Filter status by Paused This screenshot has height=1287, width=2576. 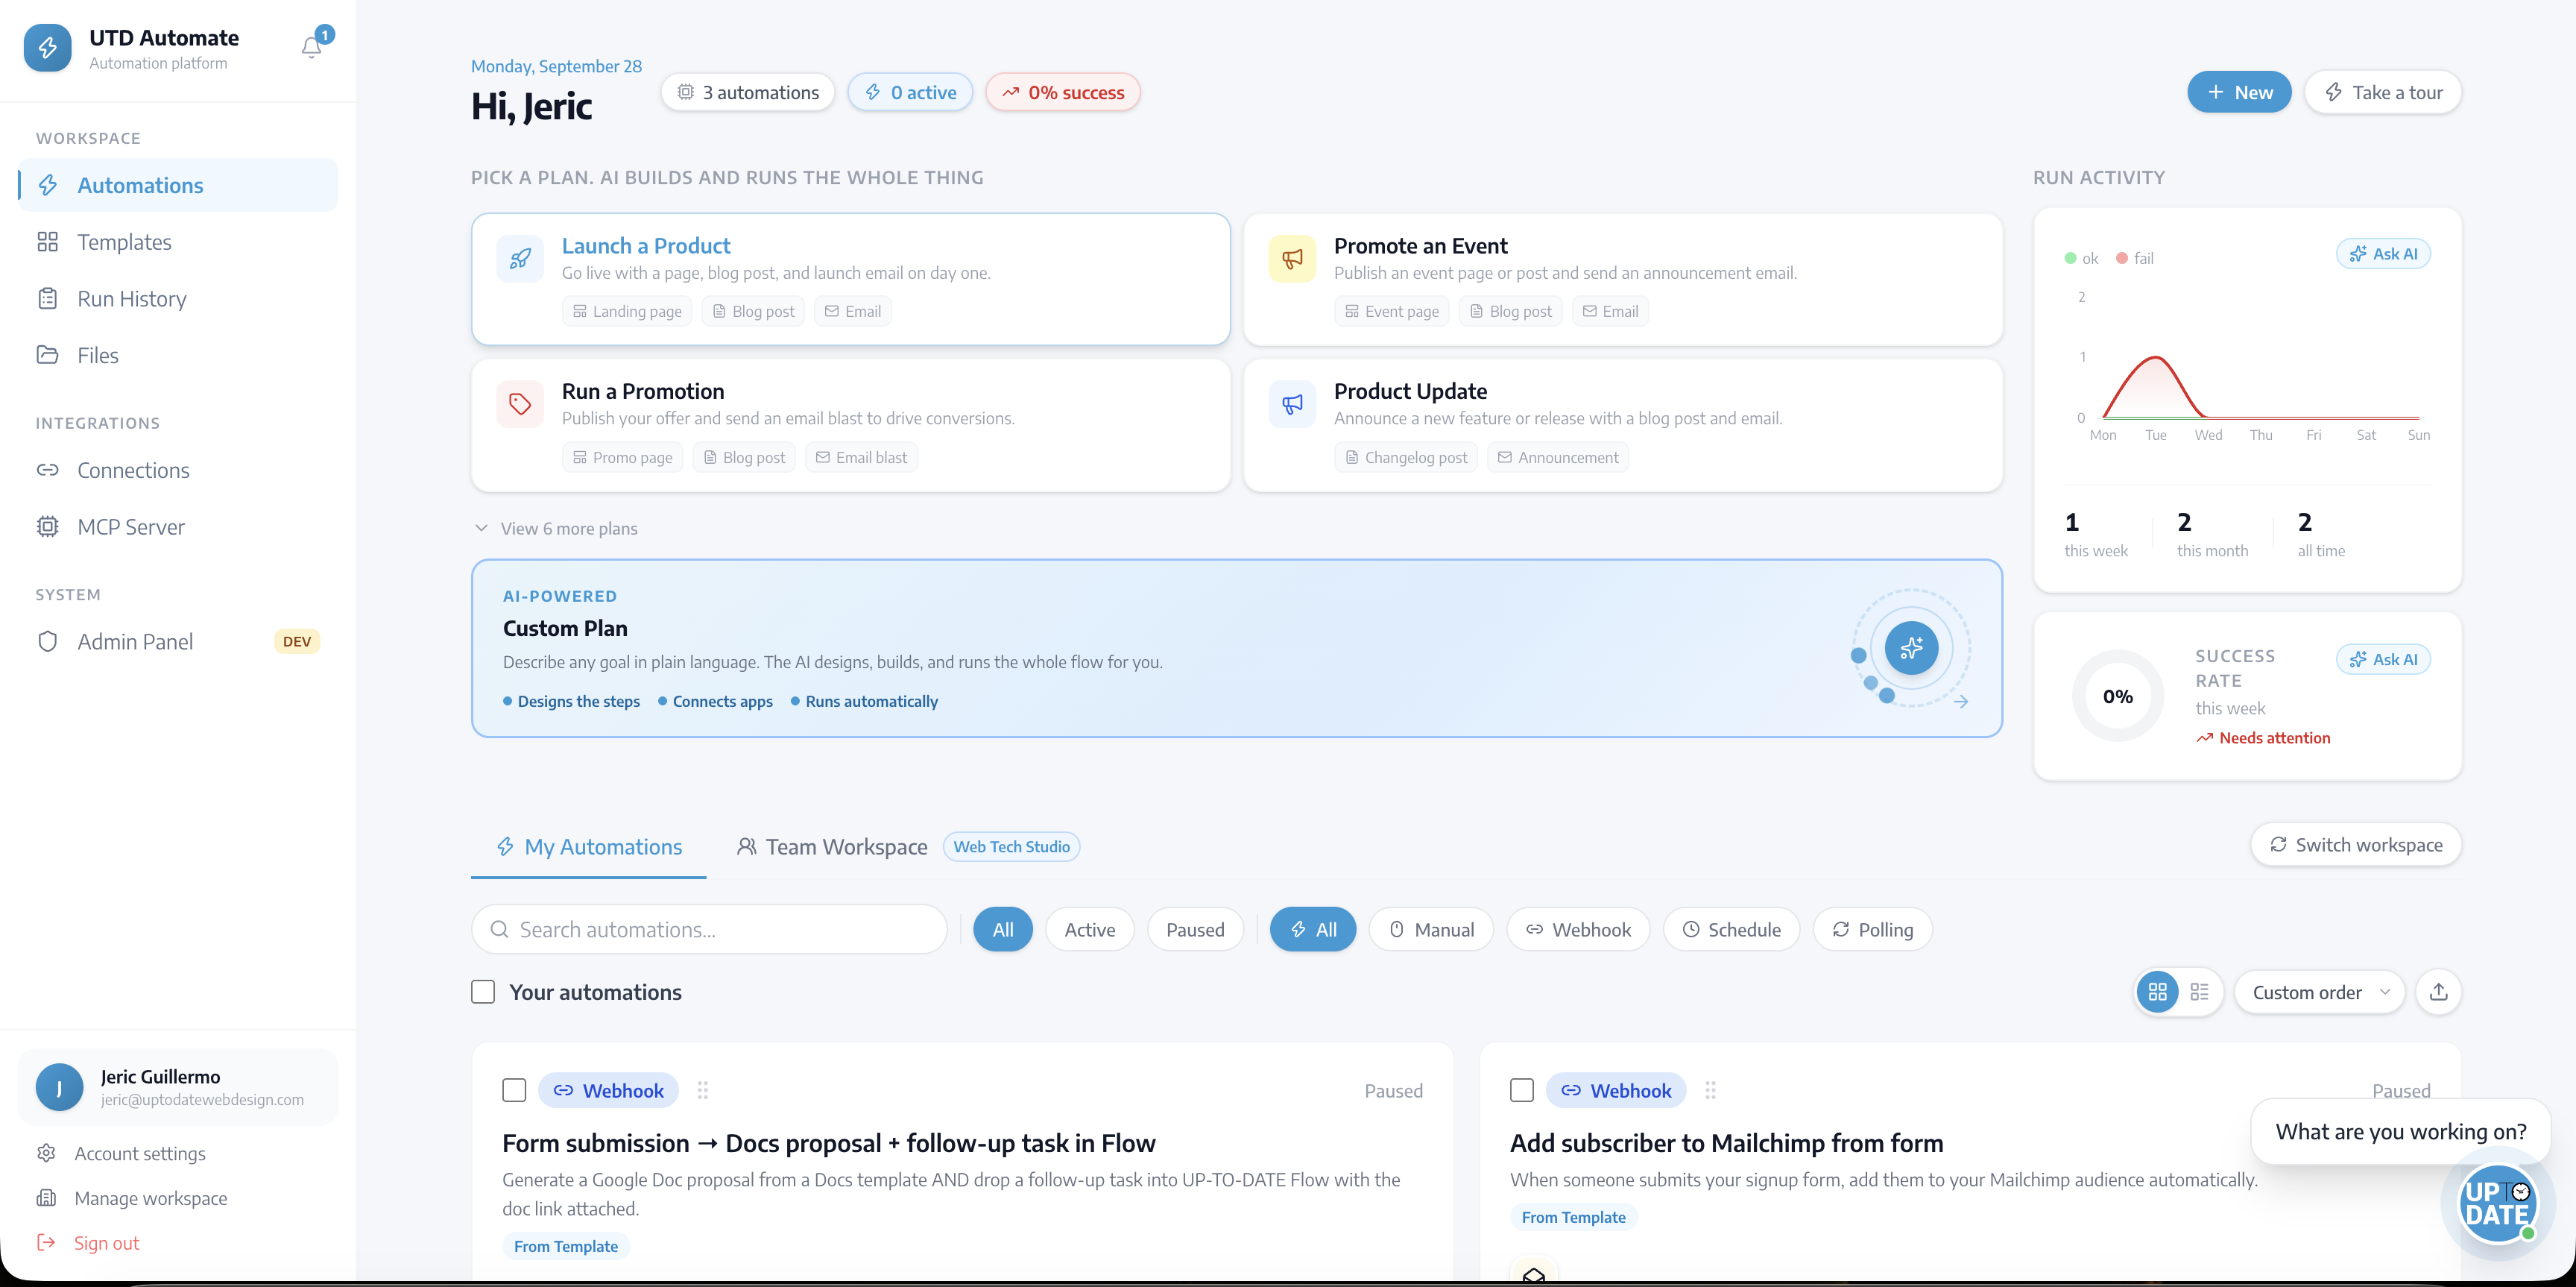click(1195, 930)
